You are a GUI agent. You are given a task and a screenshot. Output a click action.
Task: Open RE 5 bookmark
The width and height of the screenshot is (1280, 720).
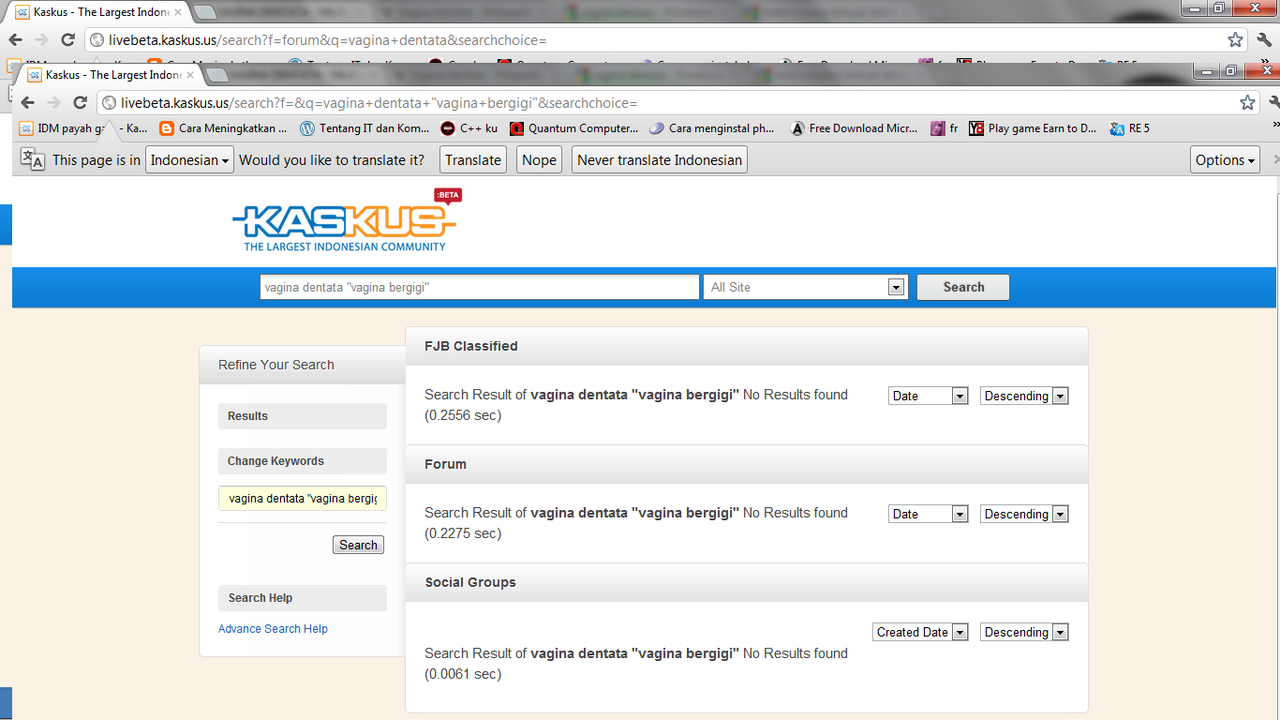[1130, 128]
